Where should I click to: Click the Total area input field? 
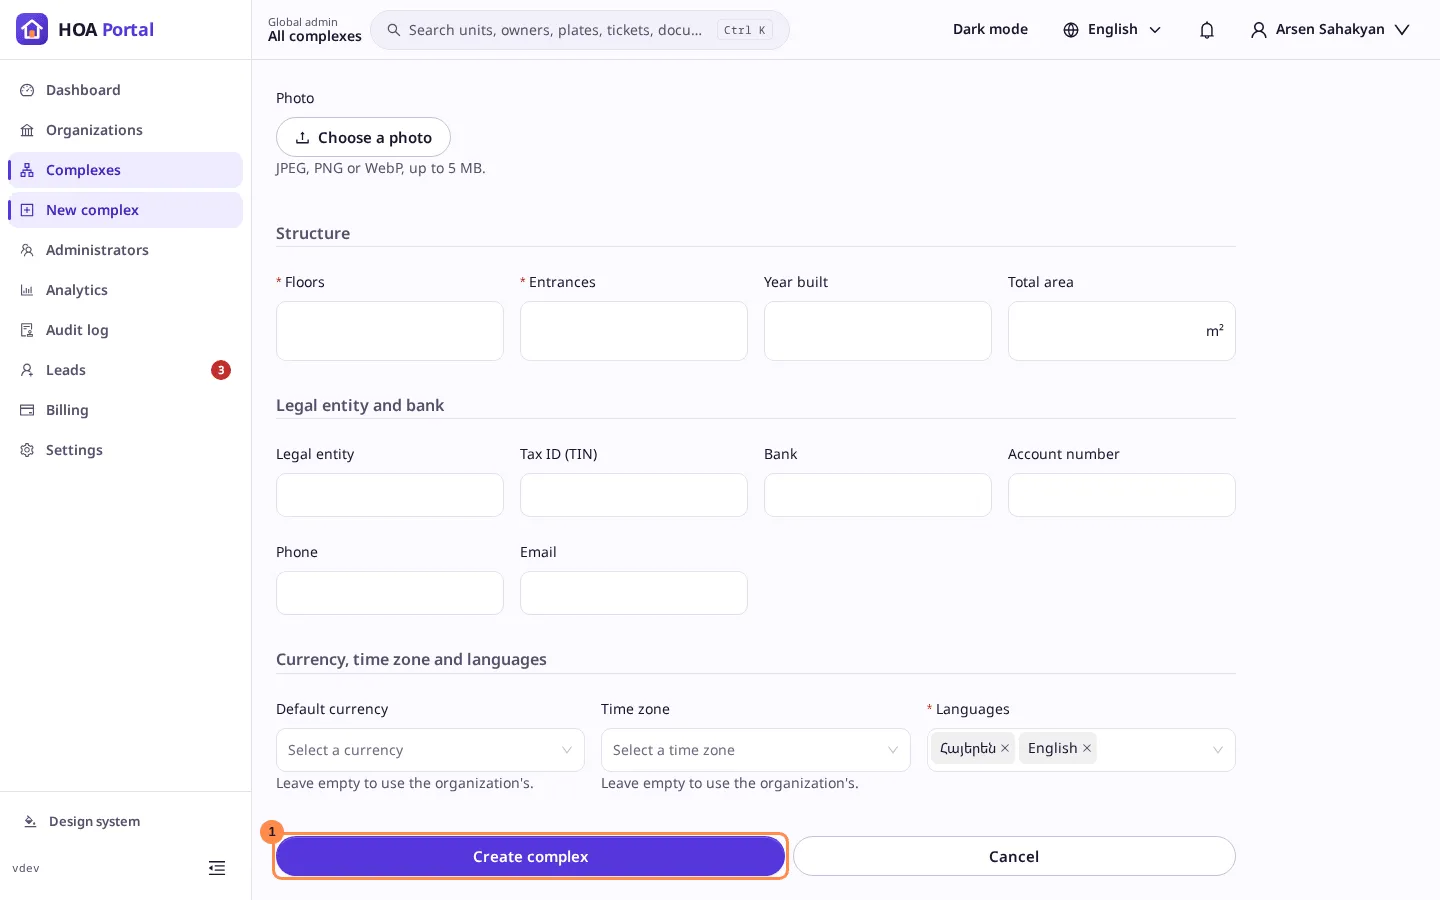point(1122,331)
